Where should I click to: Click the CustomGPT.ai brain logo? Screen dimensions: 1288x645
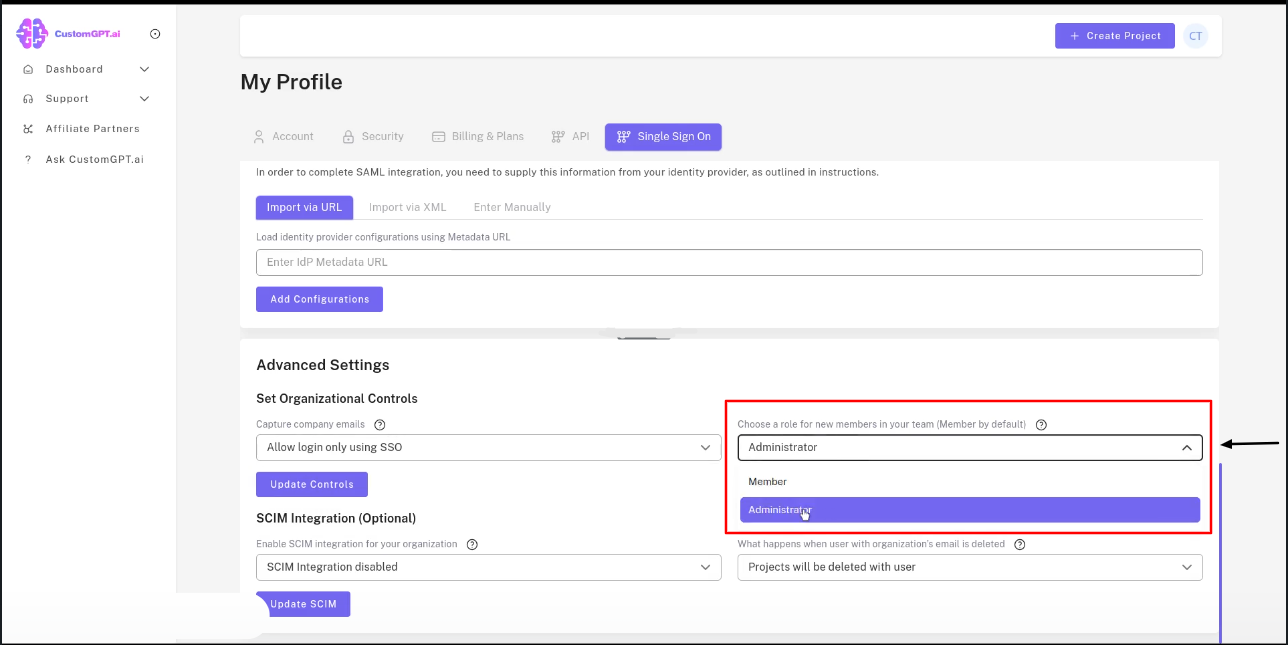point(30,32)
